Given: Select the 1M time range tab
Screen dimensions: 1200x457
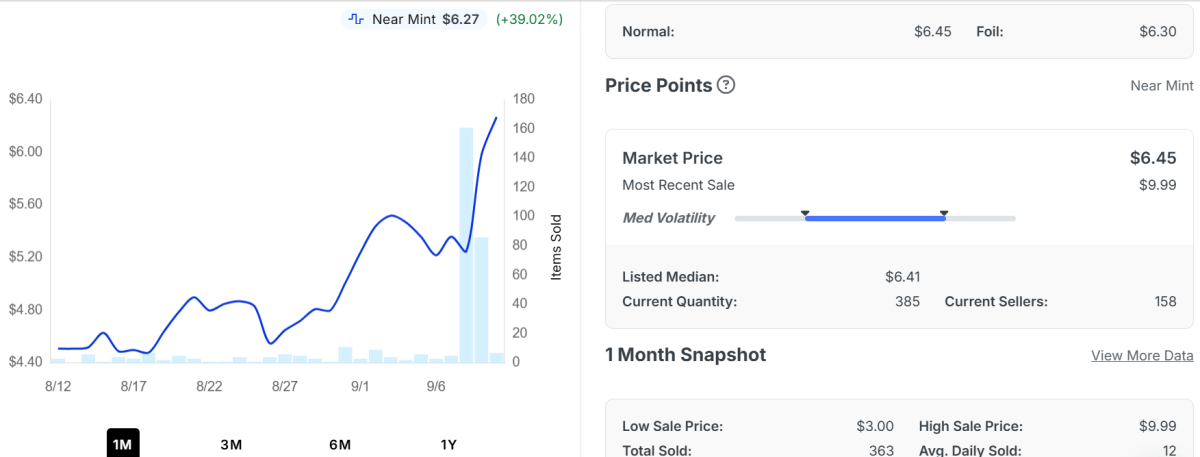Looking at the screenshot, I should pos(123,444).
